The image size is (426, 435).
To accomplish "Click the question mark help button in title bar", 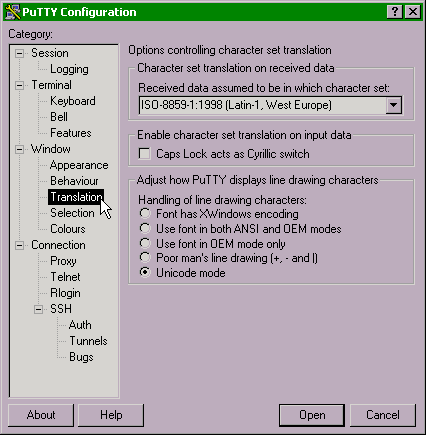I will click(x=395, y=12).
